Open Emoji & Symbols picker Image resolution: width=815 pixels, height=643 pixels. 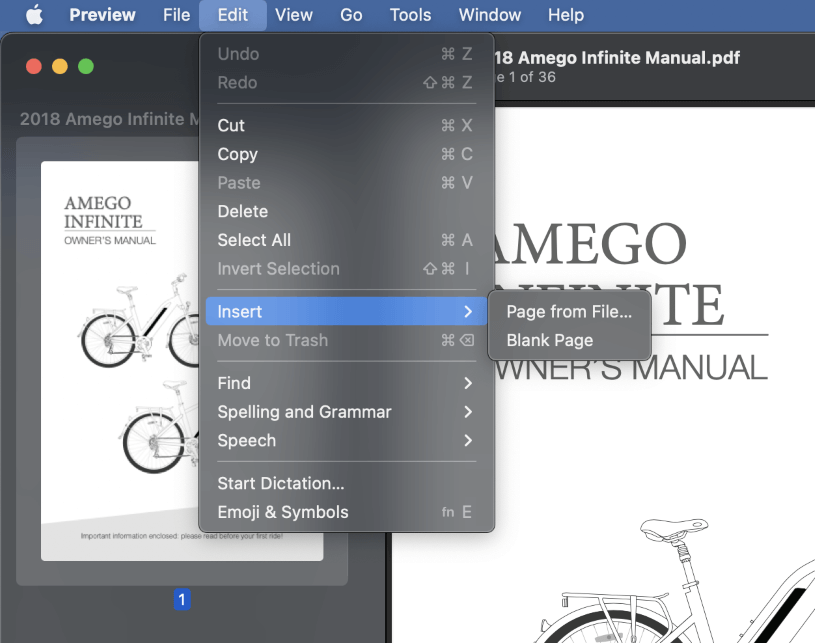coord(346,512)
